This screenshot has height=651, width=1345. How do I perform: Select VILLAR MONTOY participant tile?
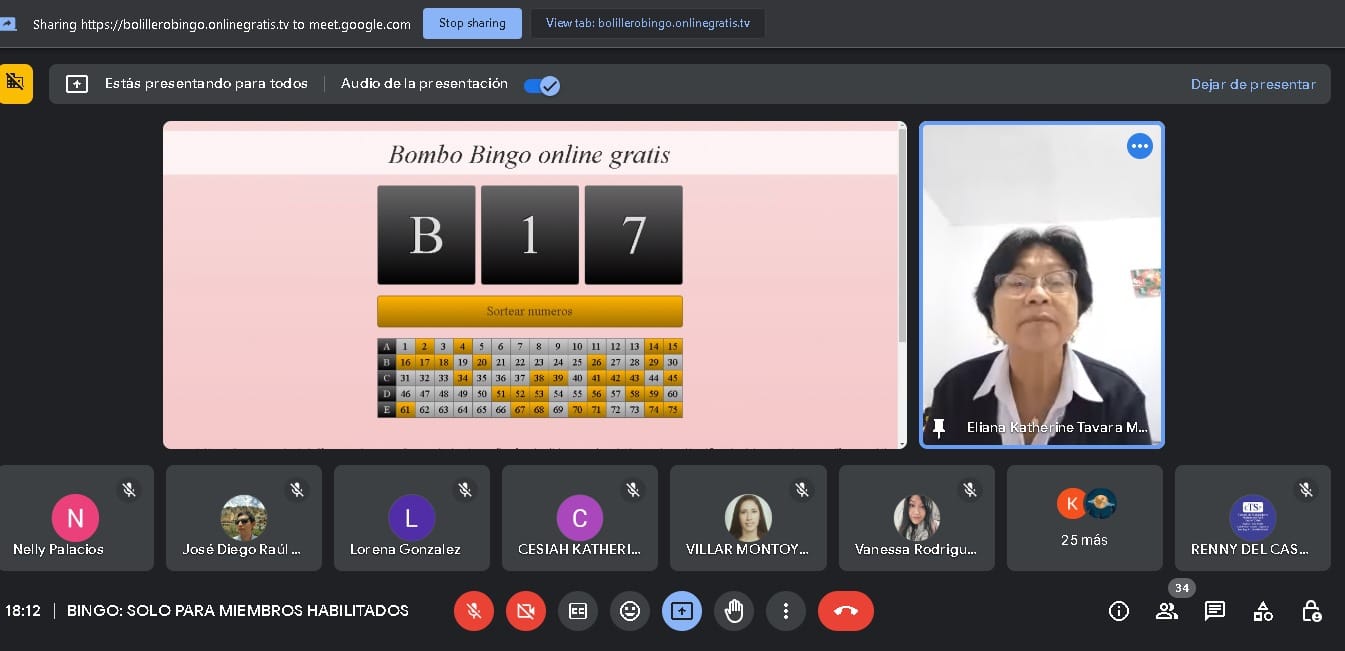pyautogui.click(x=748, y=518)
